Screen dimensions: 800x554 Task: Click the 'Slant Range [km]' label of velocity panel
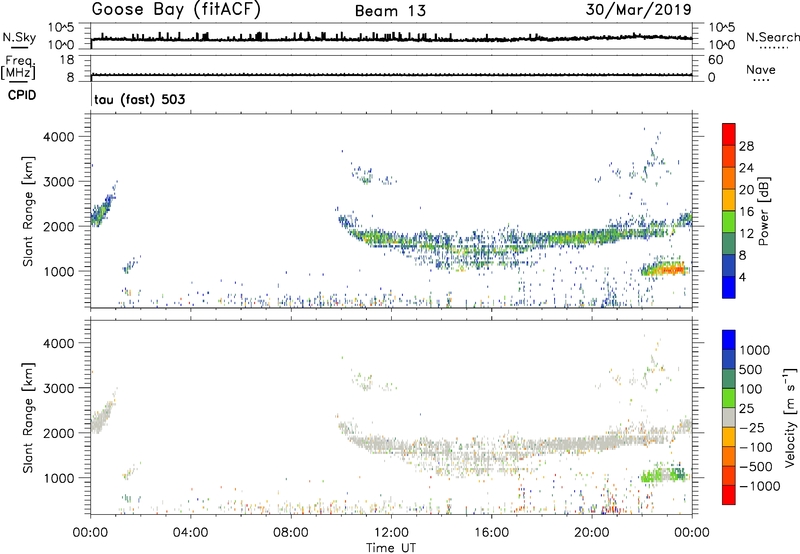[x=28, y=417]
